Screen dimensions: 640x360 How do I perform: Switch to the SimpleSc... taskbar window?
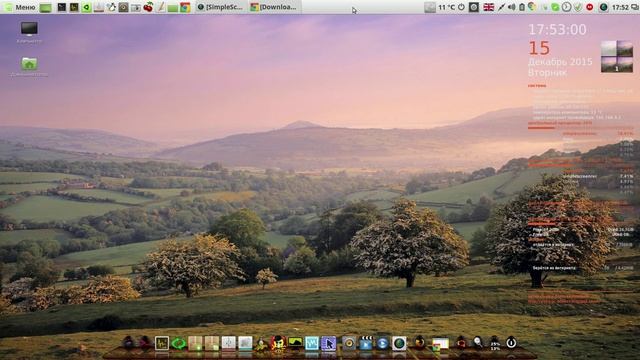(220, 7)
